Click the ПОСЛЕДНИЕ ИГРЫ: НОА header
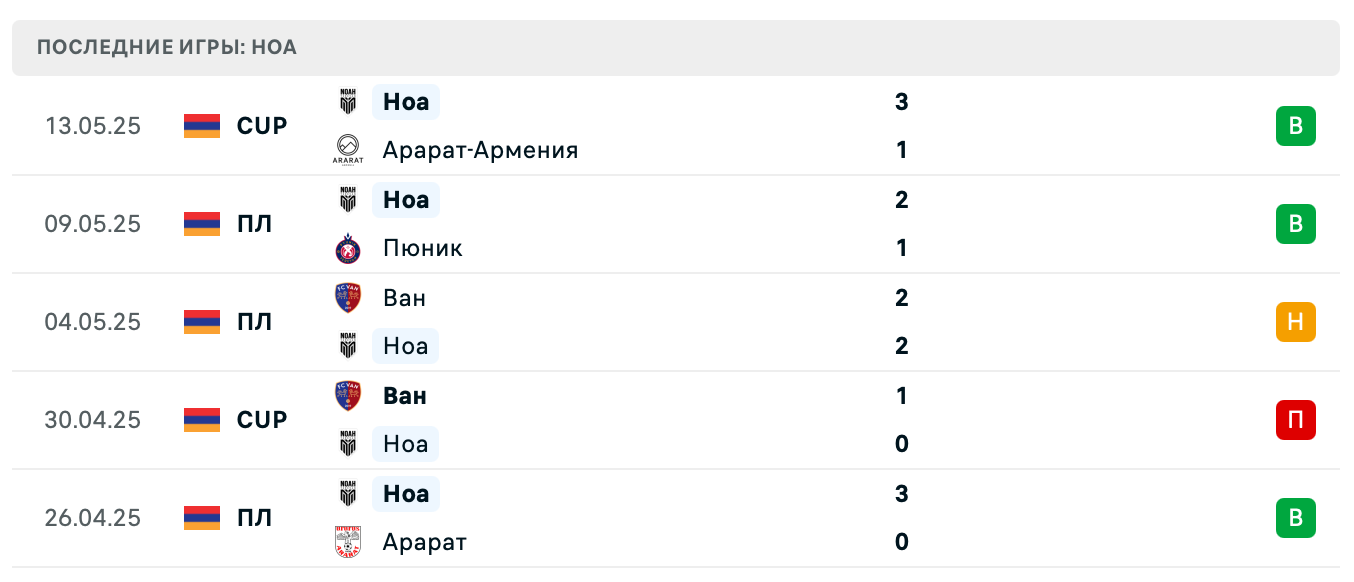Viewport: 1354px width, 582px height. (x=166, y=46)
